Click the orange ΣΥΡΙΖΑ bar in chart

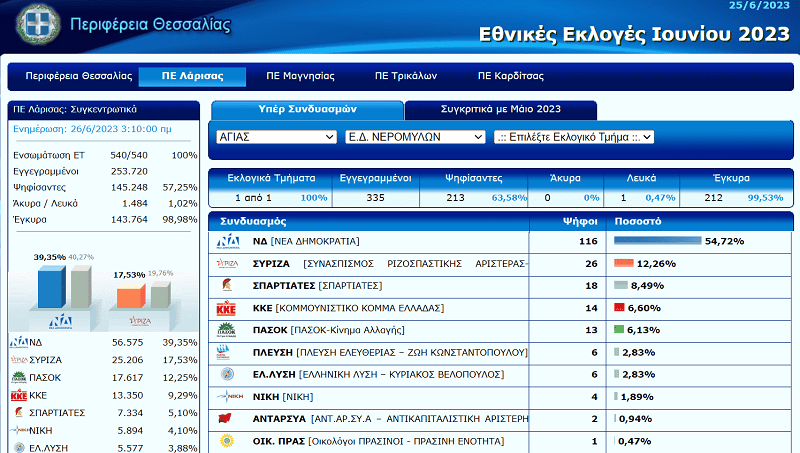pyautogui.click(x=131, y=296)
